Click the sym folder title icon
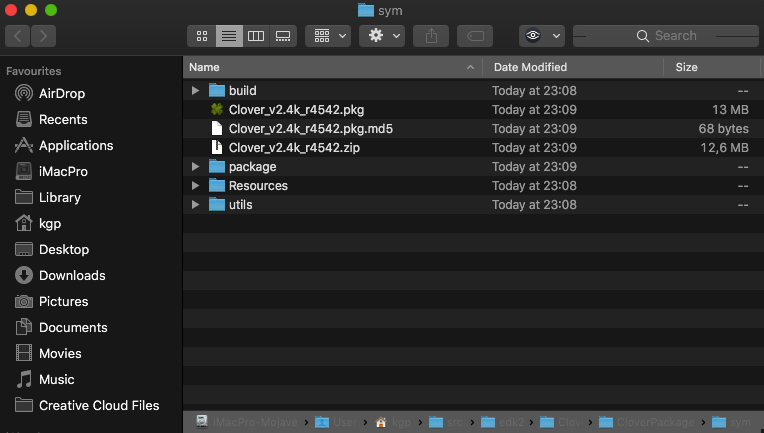The image size is (764, 433). point(366,10)
